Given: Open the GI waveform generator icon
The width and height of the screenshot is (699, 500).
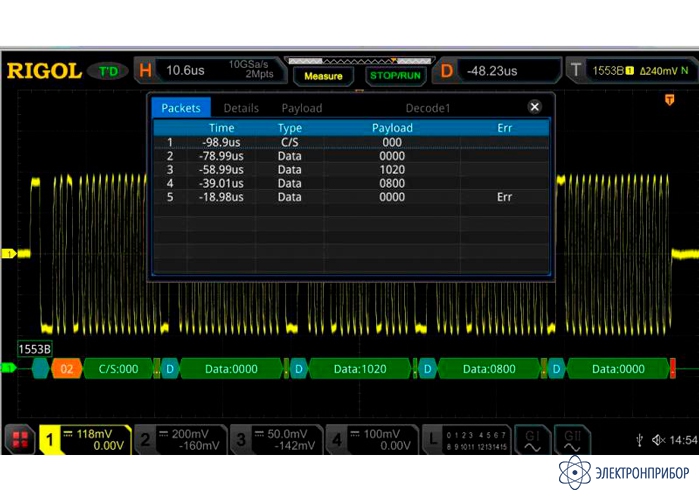Looking at the screenshot, I should pyautogui.click(x=532, y=440).
